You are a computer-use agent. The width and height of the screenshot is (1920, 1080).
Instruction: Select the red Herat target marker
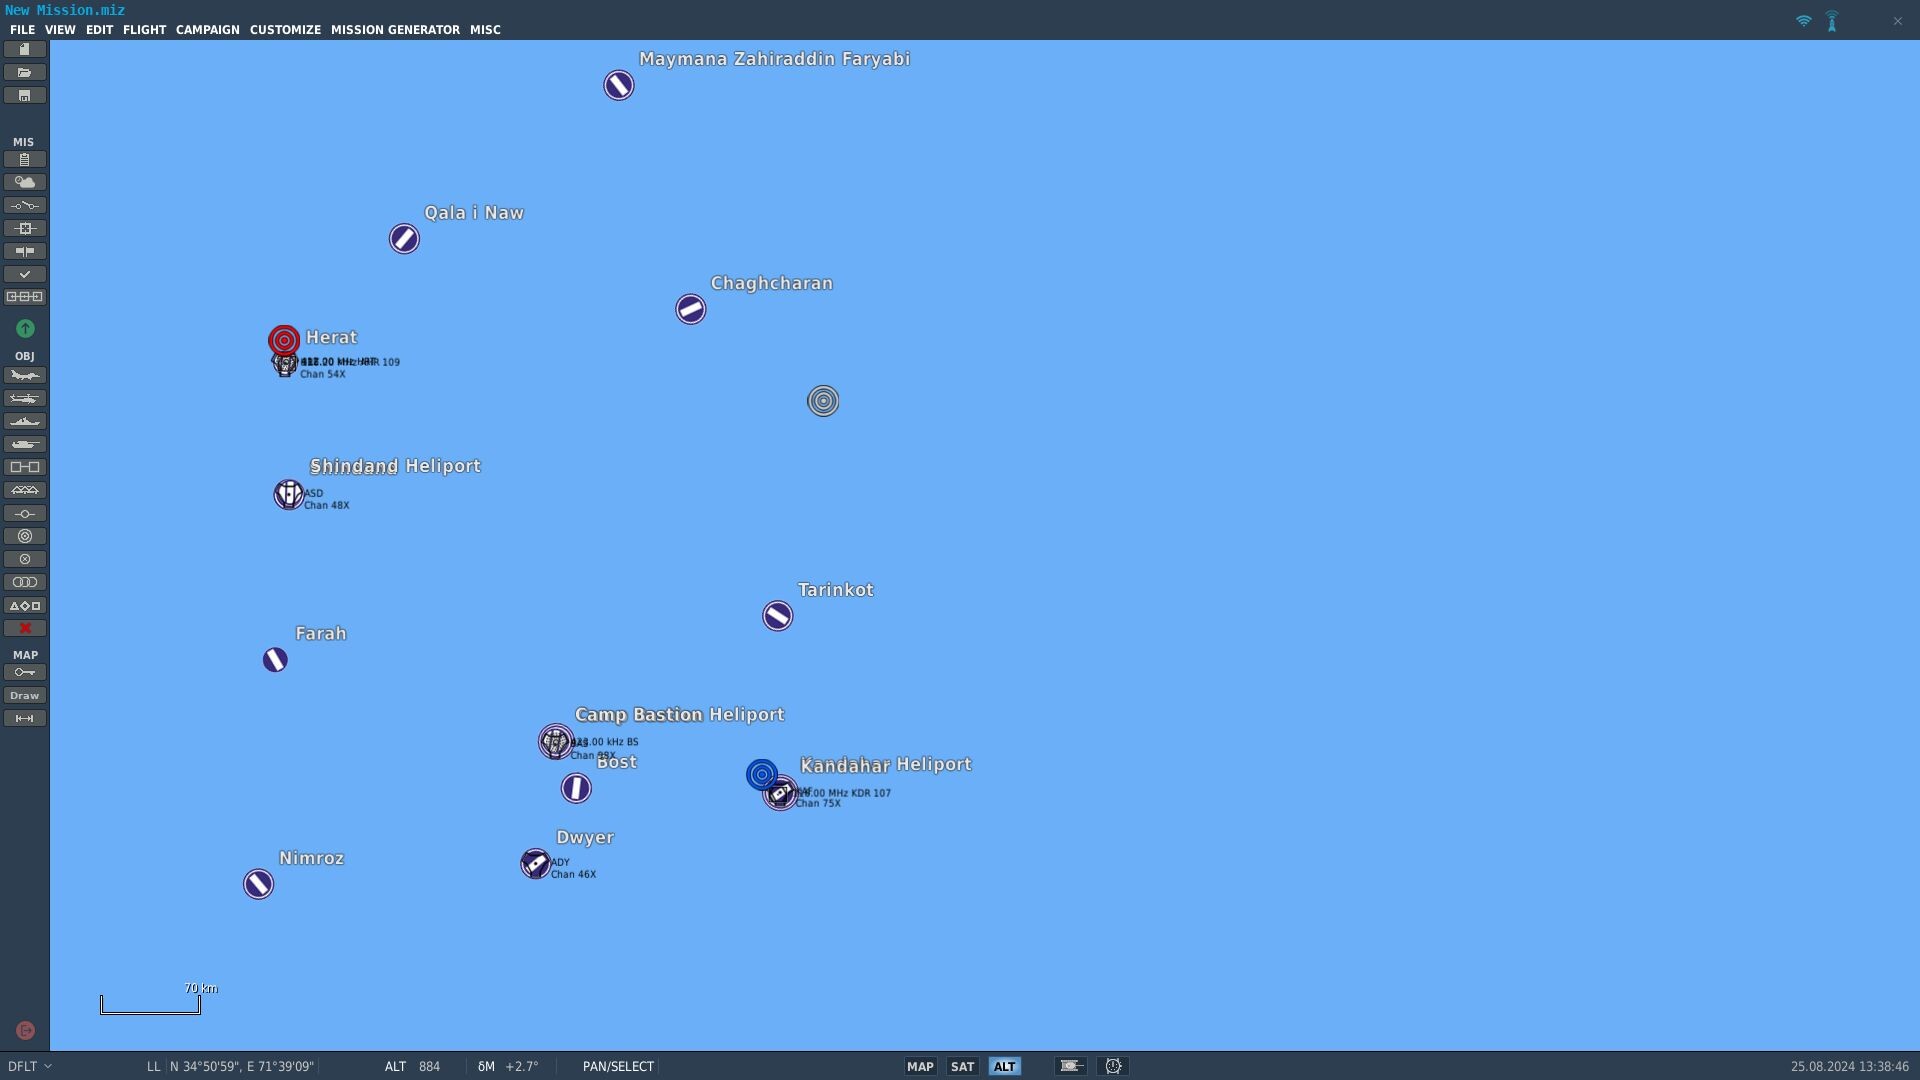click(x=284, y=340)
